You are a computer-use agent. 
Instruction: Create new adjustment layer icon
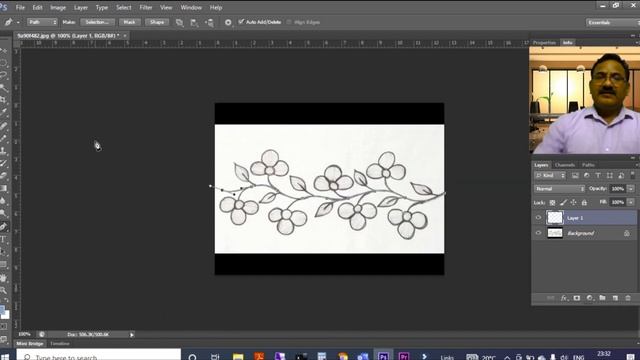point(590,298)
